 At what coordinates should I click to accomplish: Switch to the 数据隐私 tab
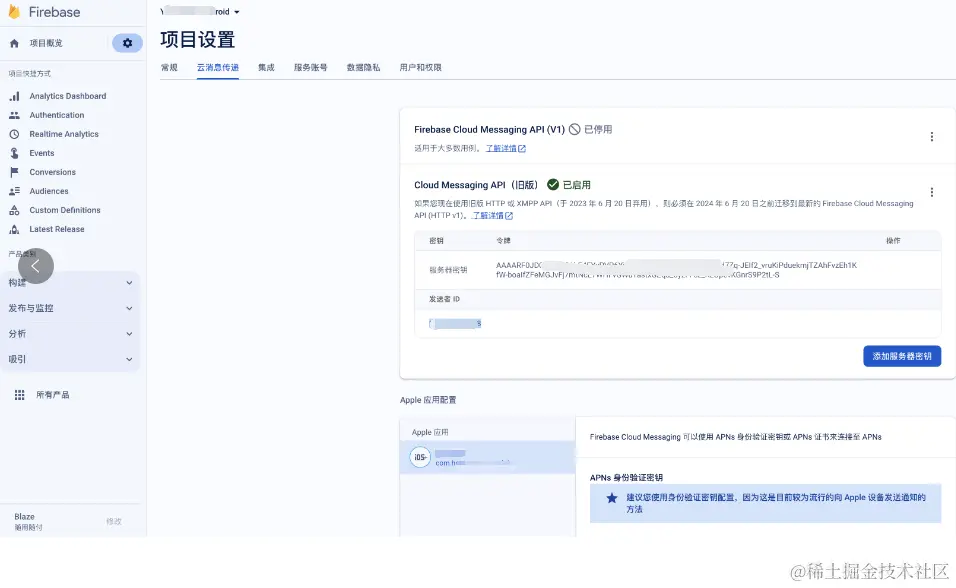(x=363, y=68)
